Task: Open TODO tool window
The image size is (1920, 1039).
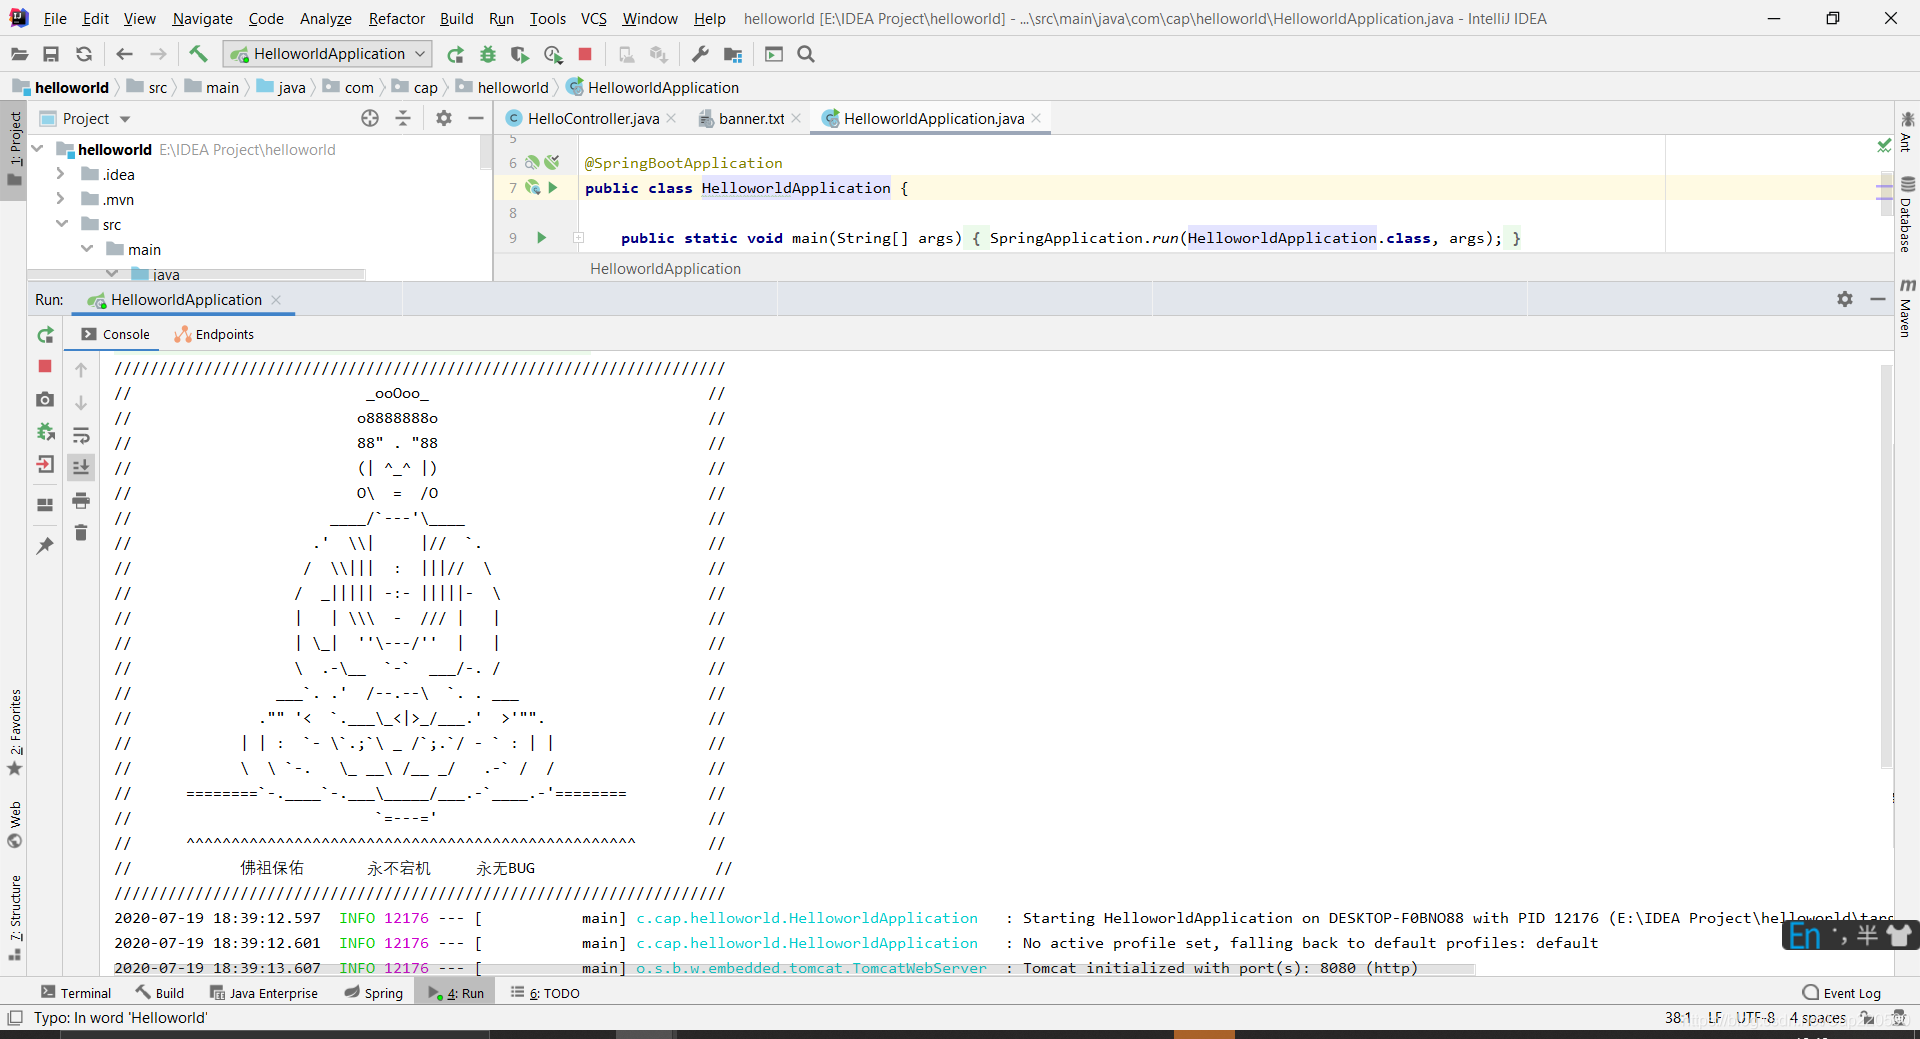Action: click(x=545, y=993)
